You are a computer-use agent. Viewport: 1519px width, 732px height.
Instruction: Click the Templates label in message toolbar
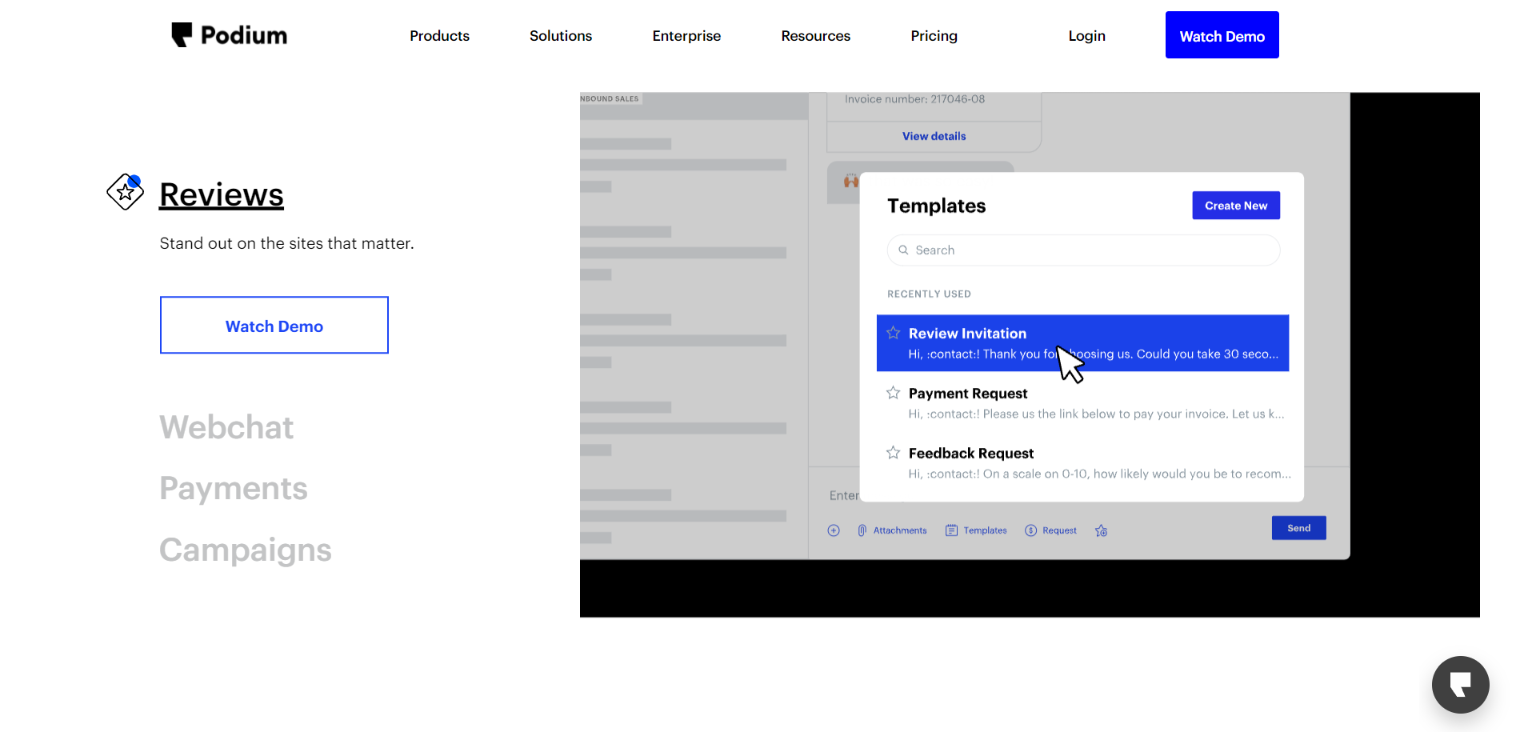985,530
